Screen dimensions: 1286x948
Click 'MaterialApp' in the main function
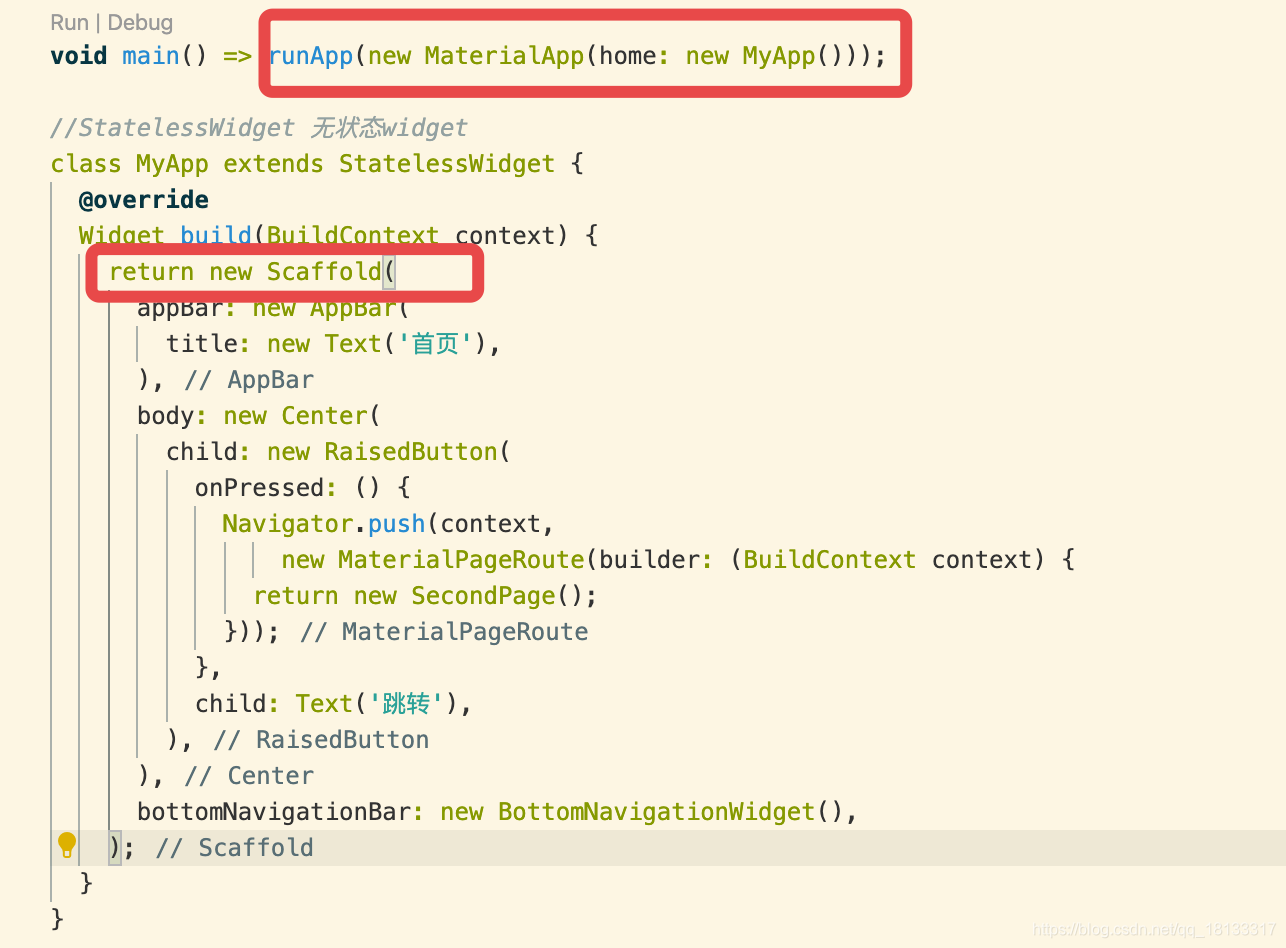point(504,55)
